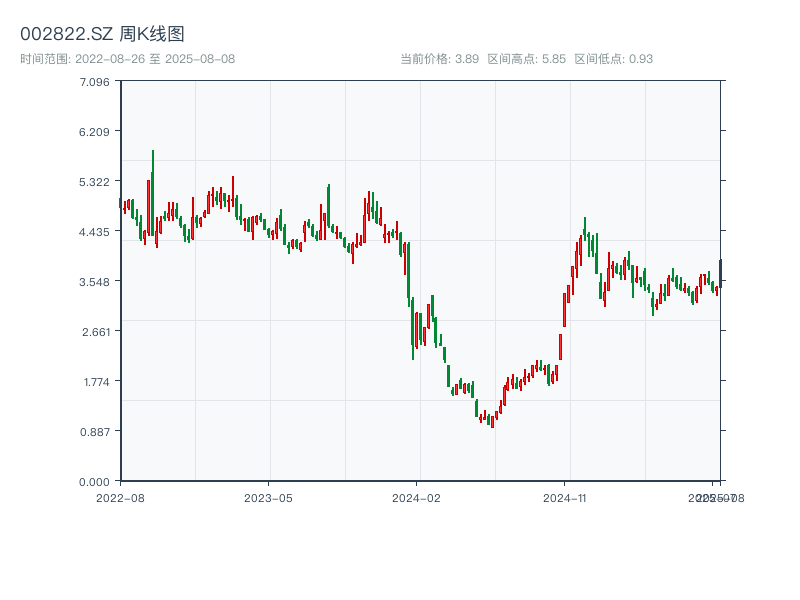This screenshot has width=800, height=600.
Task: Select the 2022-08 x-axis date marker
Action: [120, 497]
